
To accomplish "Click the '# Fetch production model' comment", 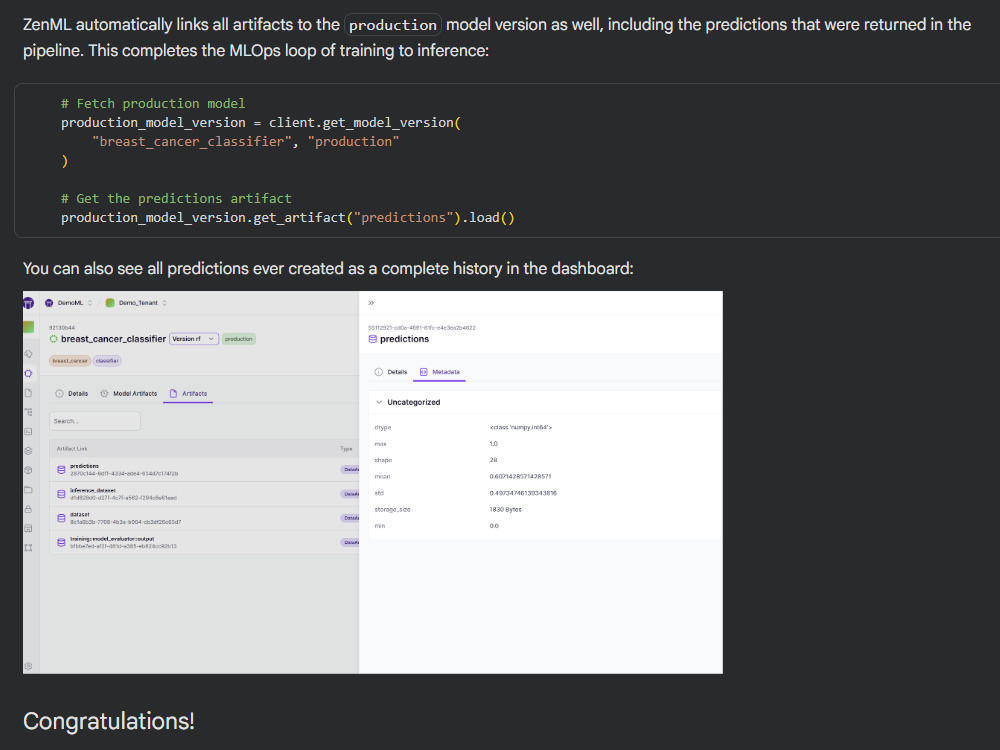I will 153,103.
